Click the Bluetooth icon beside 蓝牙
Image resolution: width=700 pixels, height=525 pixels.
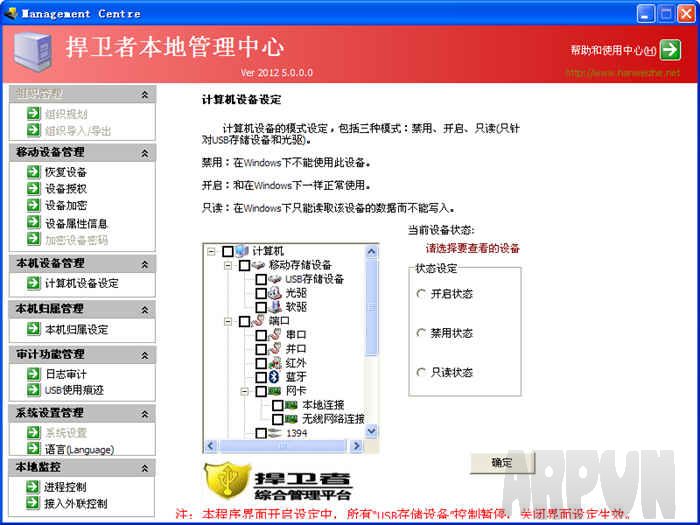point(274,377)
